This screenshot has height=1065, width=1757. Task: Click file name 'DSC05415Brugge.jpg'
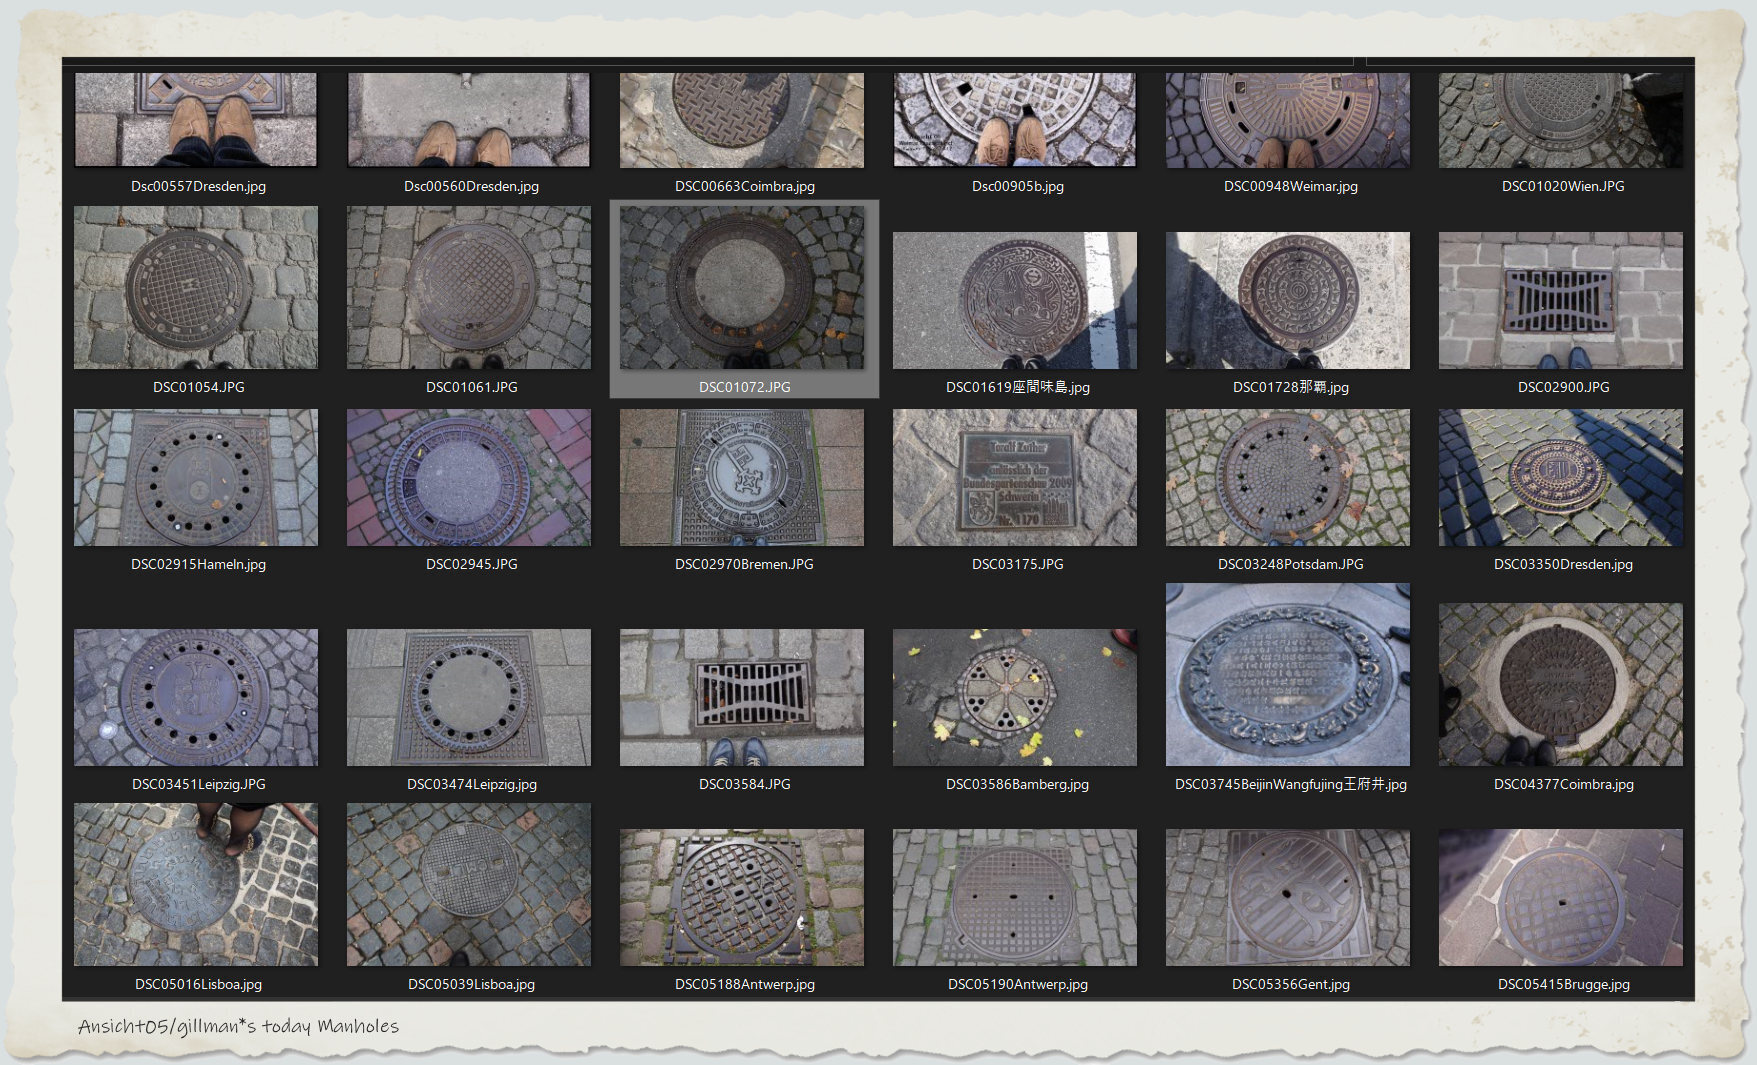[1563, 984]
